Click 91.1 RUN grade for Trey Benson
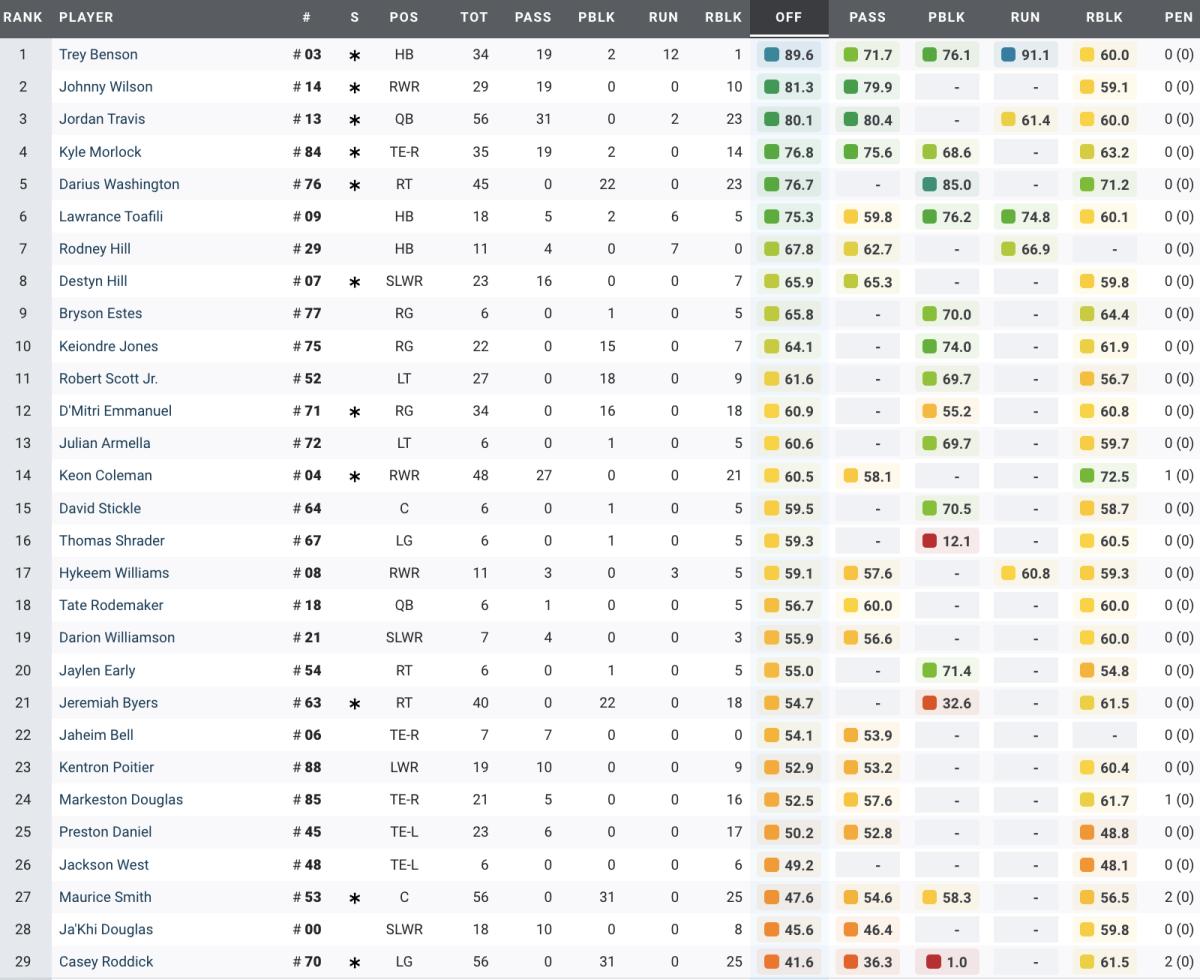1200x980 pixels. pos(1026,55)
